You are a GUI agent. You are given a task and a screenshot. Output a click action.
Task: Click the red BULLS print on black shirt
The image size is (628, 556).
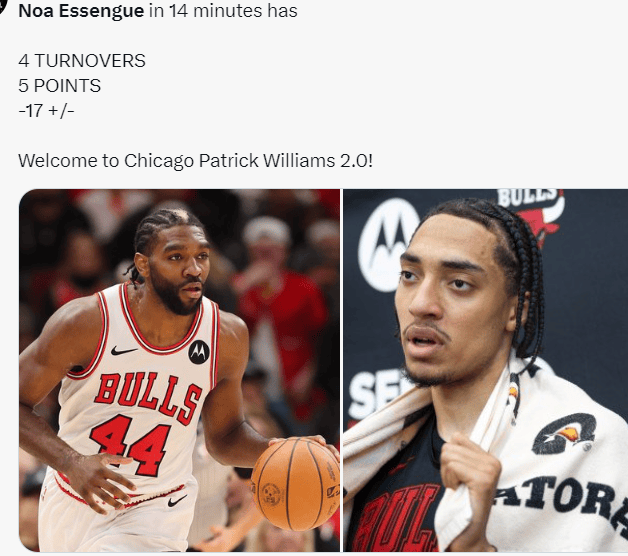[x=397, y=519]
